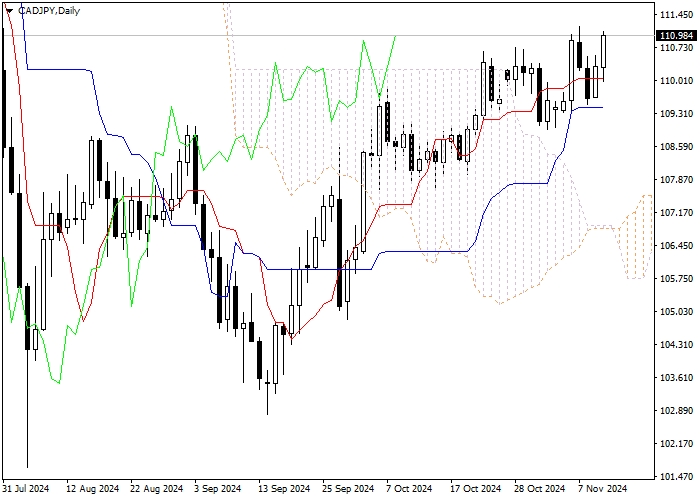Select the 7 Oct 2024 date label

409,489
